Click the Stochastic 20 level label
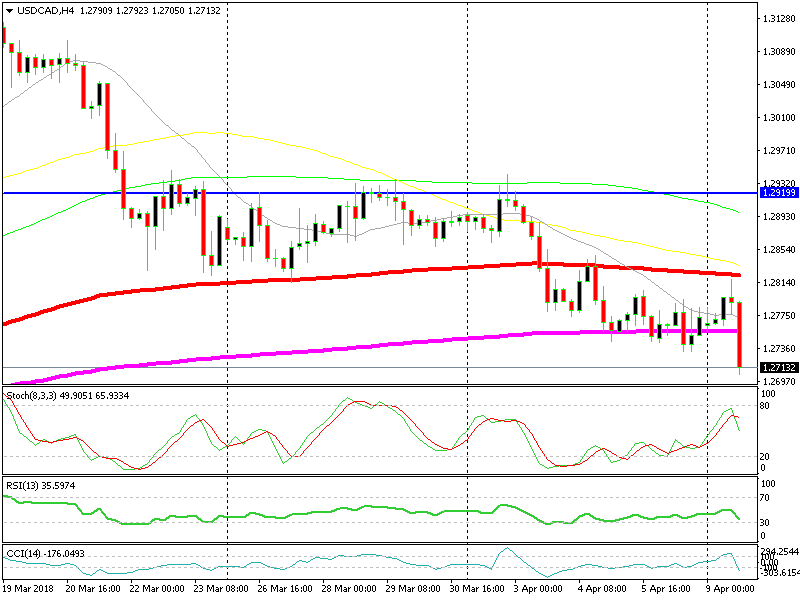 click(765, 457)
